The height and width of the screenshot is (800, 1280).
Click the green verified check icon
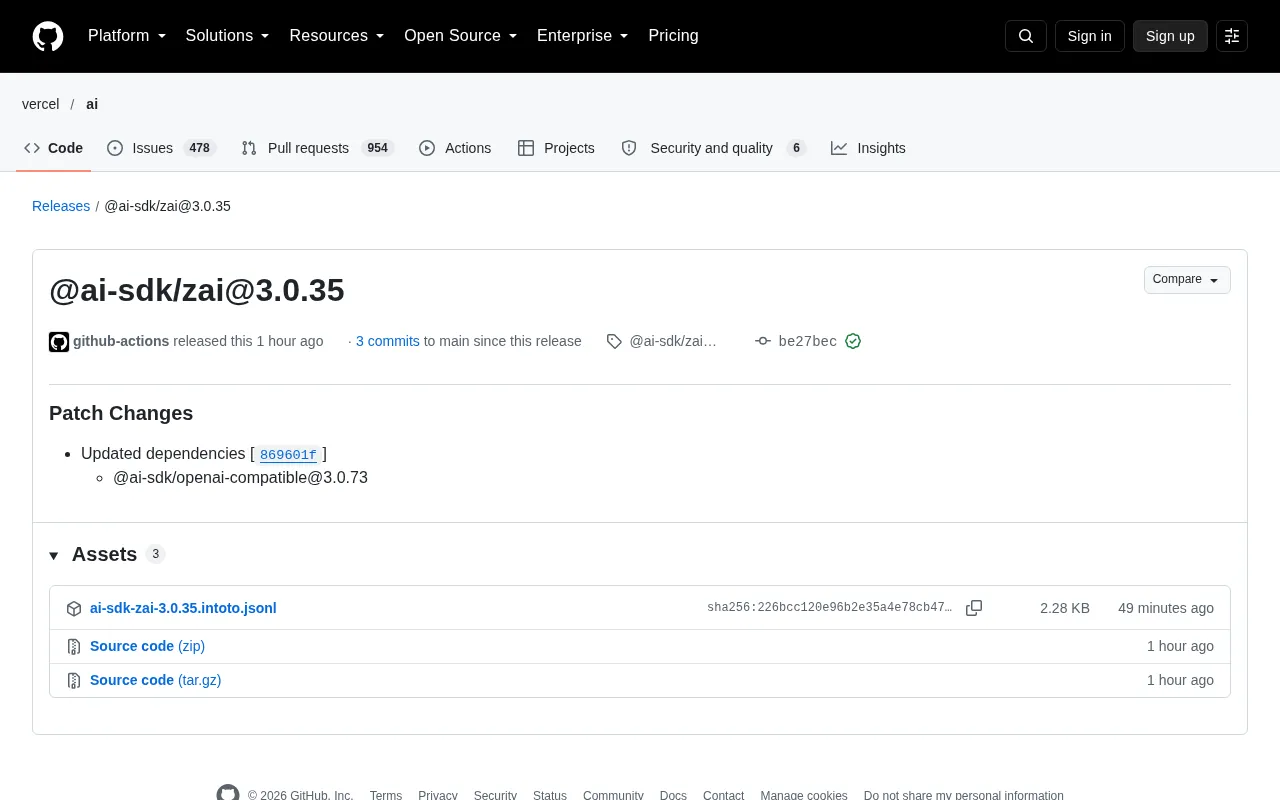[853, 341]
